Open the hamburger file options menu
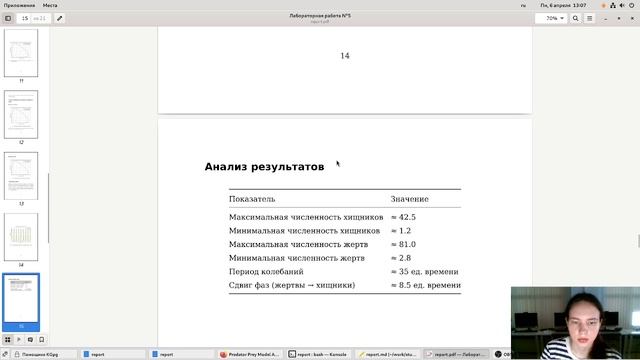 click(590, 18)
